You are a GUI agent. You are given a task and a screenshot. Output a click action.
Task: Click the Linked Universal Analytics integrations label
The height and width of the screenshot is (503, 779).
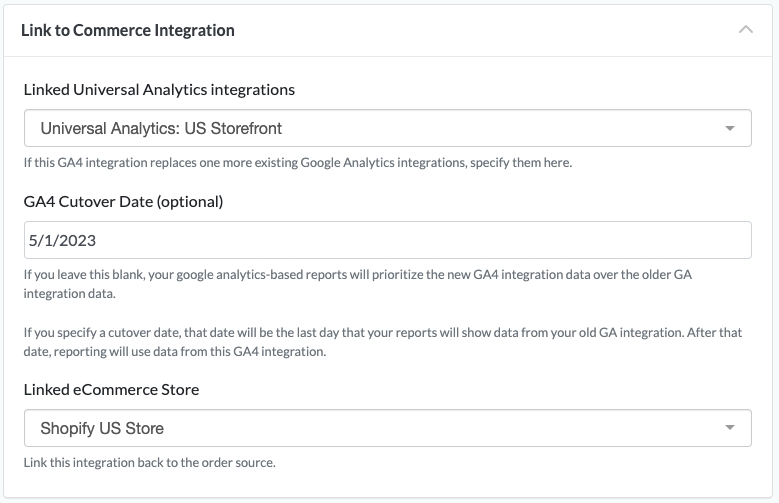pos(159,90)
